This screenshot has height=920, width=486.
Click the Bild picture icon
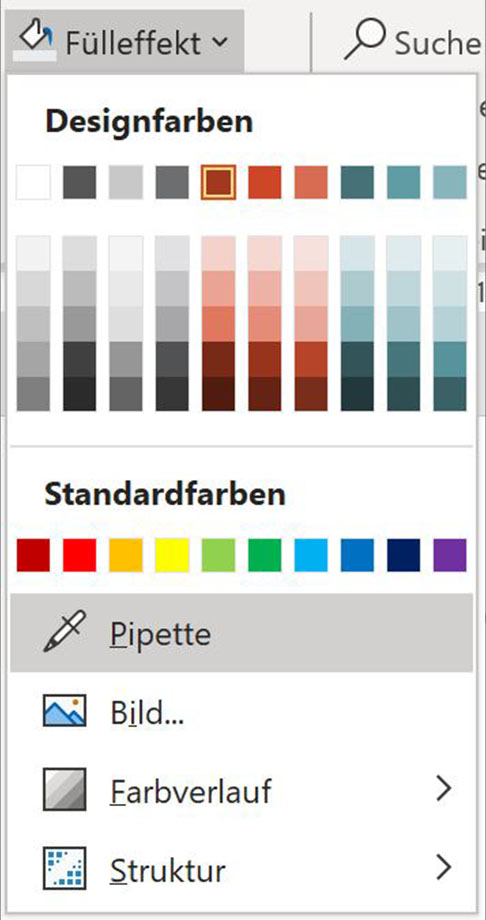click(65, 710)
